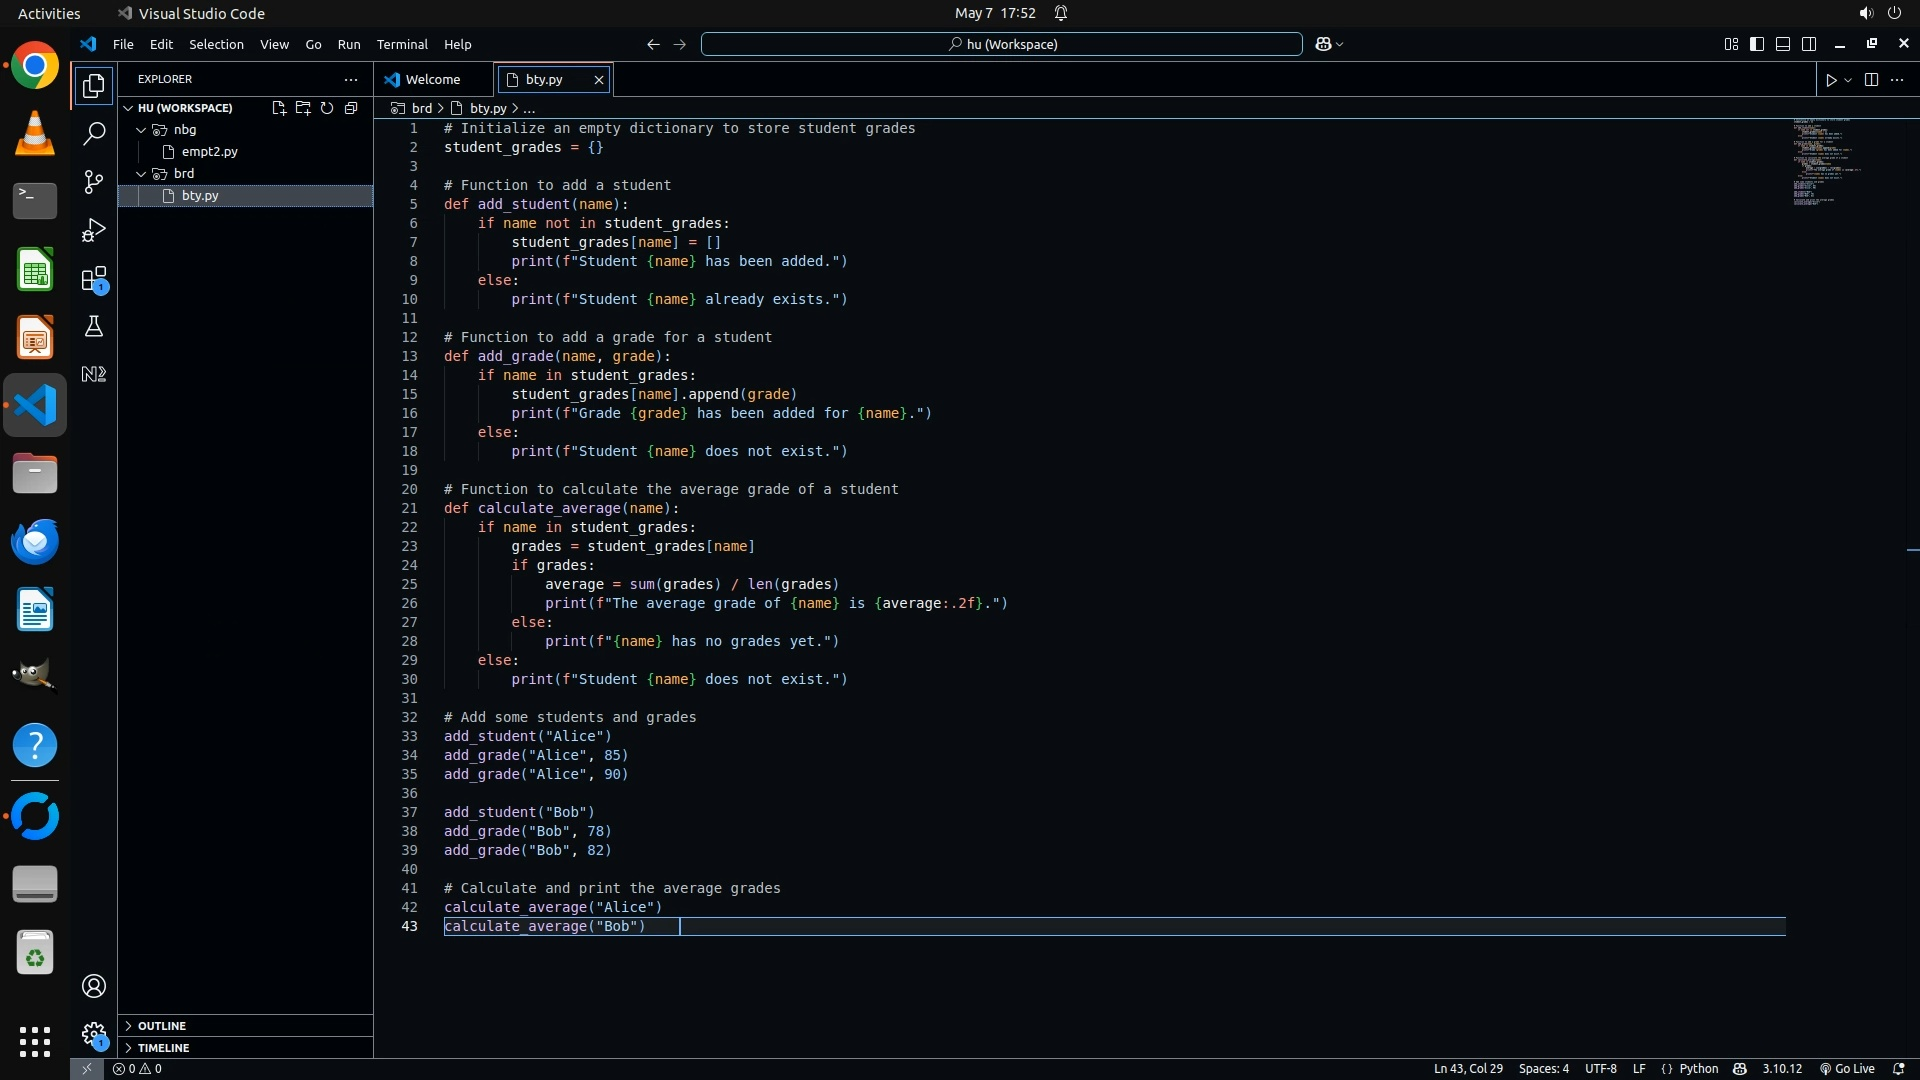Toggle the bottom Panel layout button
This screenshot has width=1920, height=1080.
point(1783,44)
